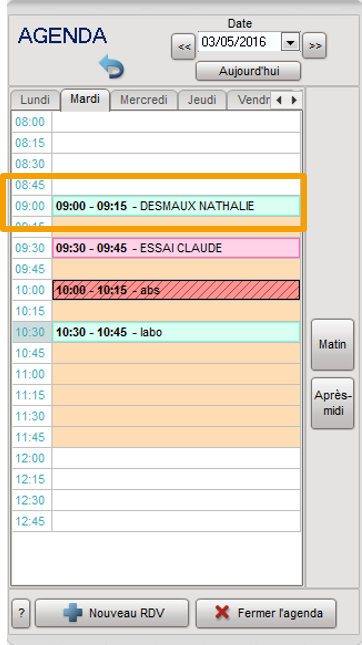Select the pink ESSAI CLAUDE appointment
Screen dimensions: 362x645
pos(176,248)
